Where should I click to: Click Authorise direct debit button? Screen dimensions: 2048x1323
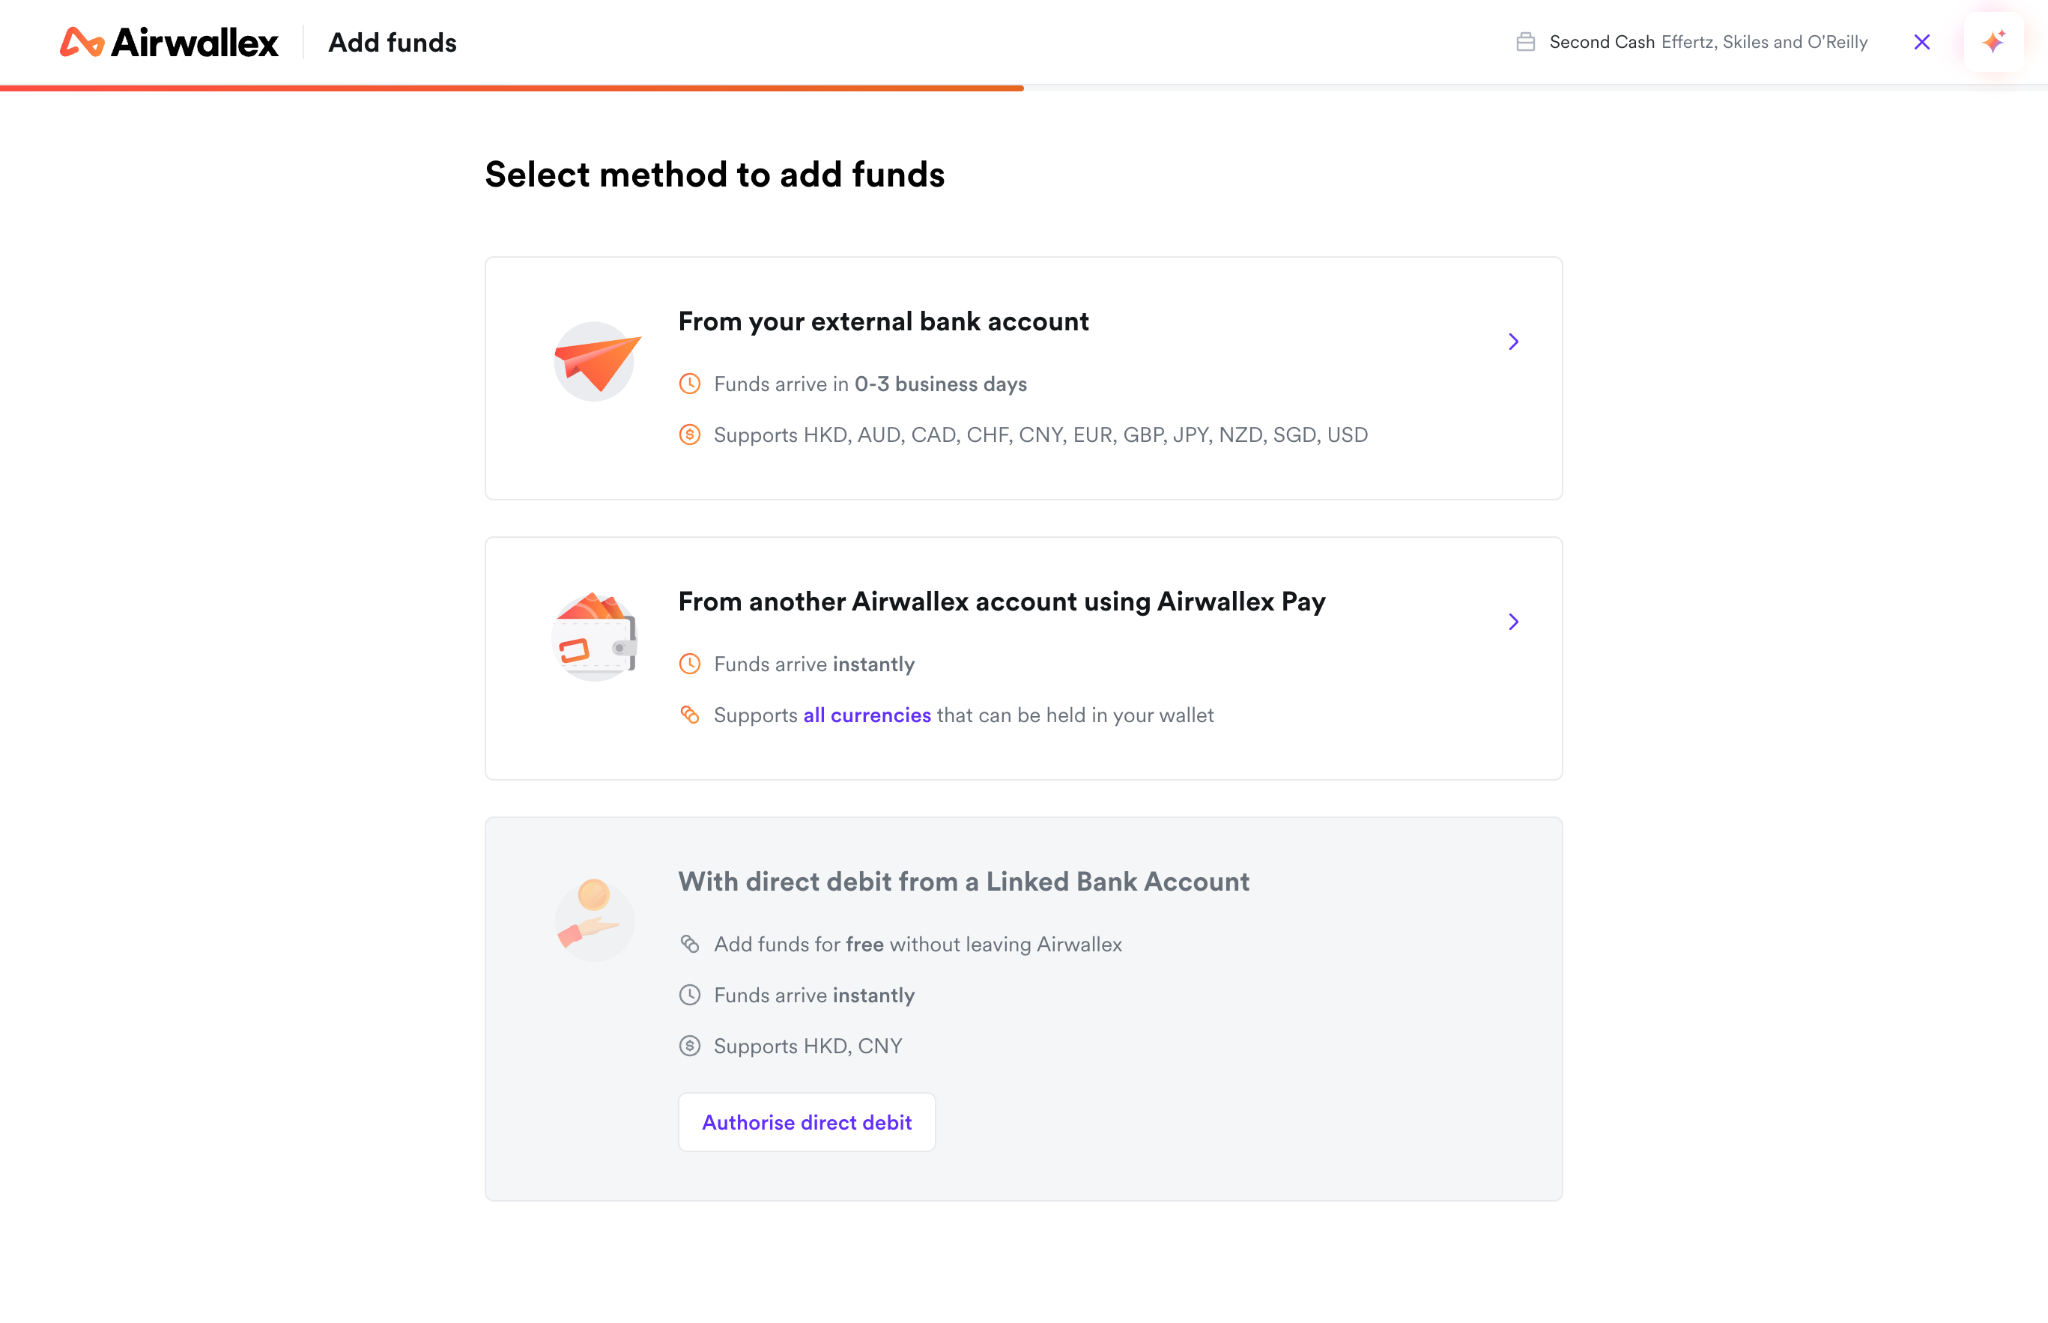[807, 1122]
